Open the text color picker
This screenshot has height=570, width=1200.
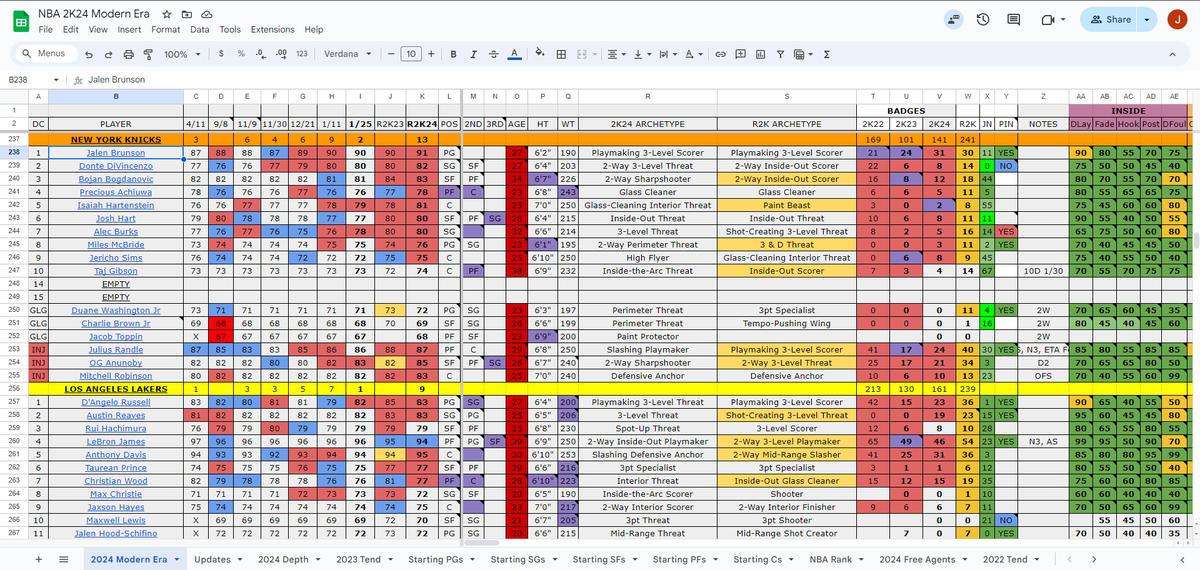(513, 54)
